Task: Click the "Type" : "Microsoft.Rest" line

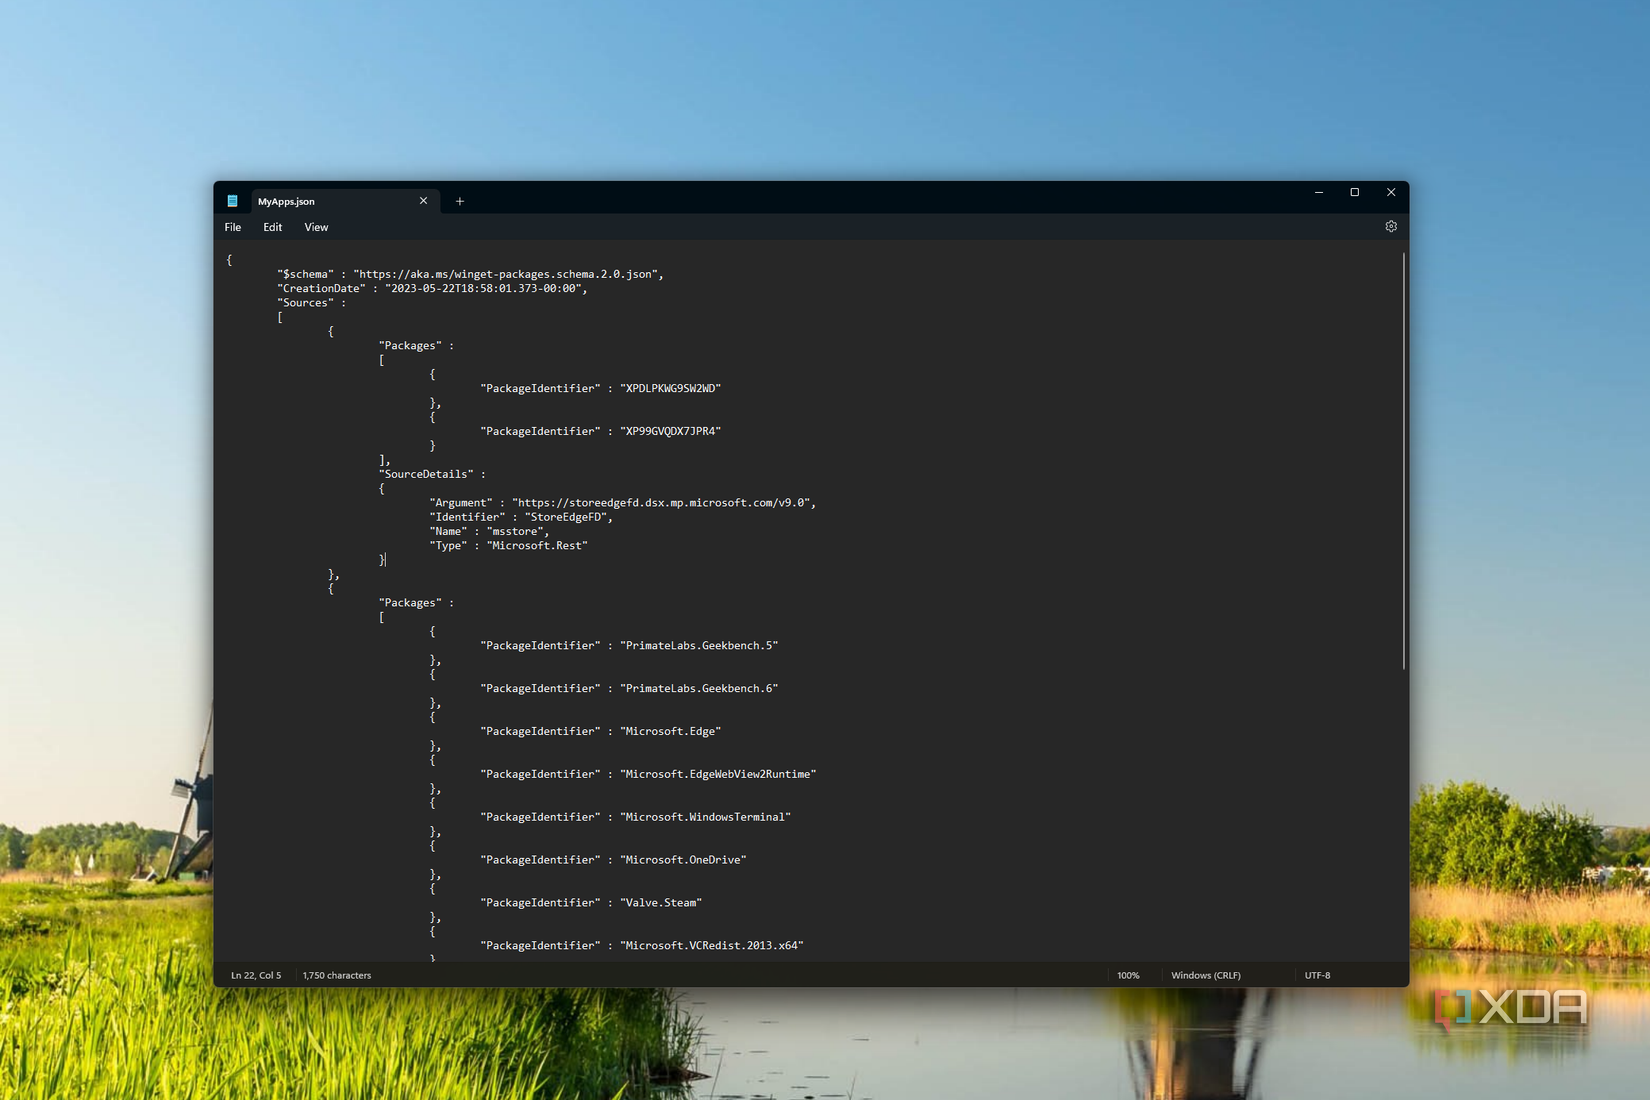Action: tap(508, 546)
